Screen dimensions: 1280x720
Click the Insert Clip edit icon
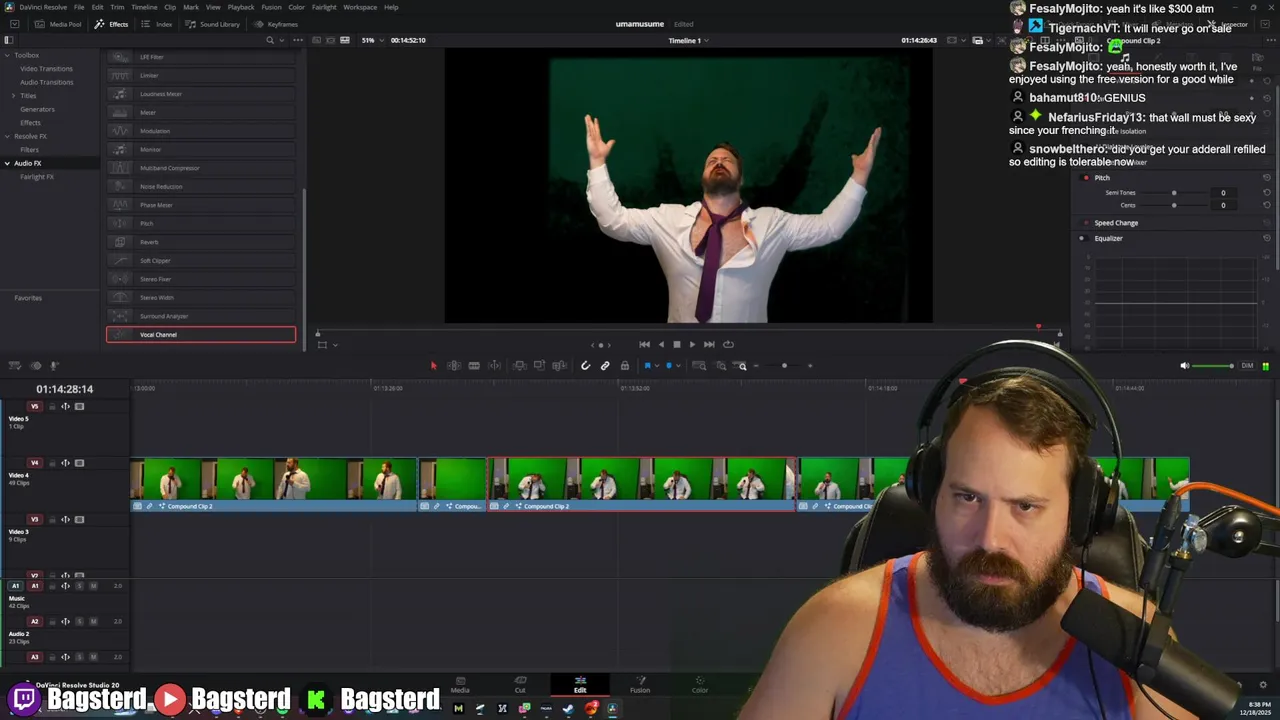pos(519,366)
